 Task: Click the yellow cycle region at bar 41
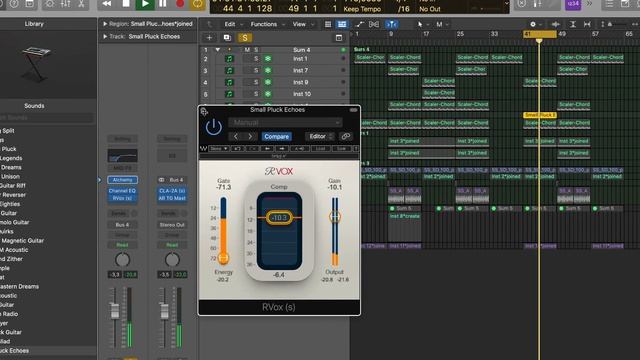pyautogui.click(x=540, y=34)
